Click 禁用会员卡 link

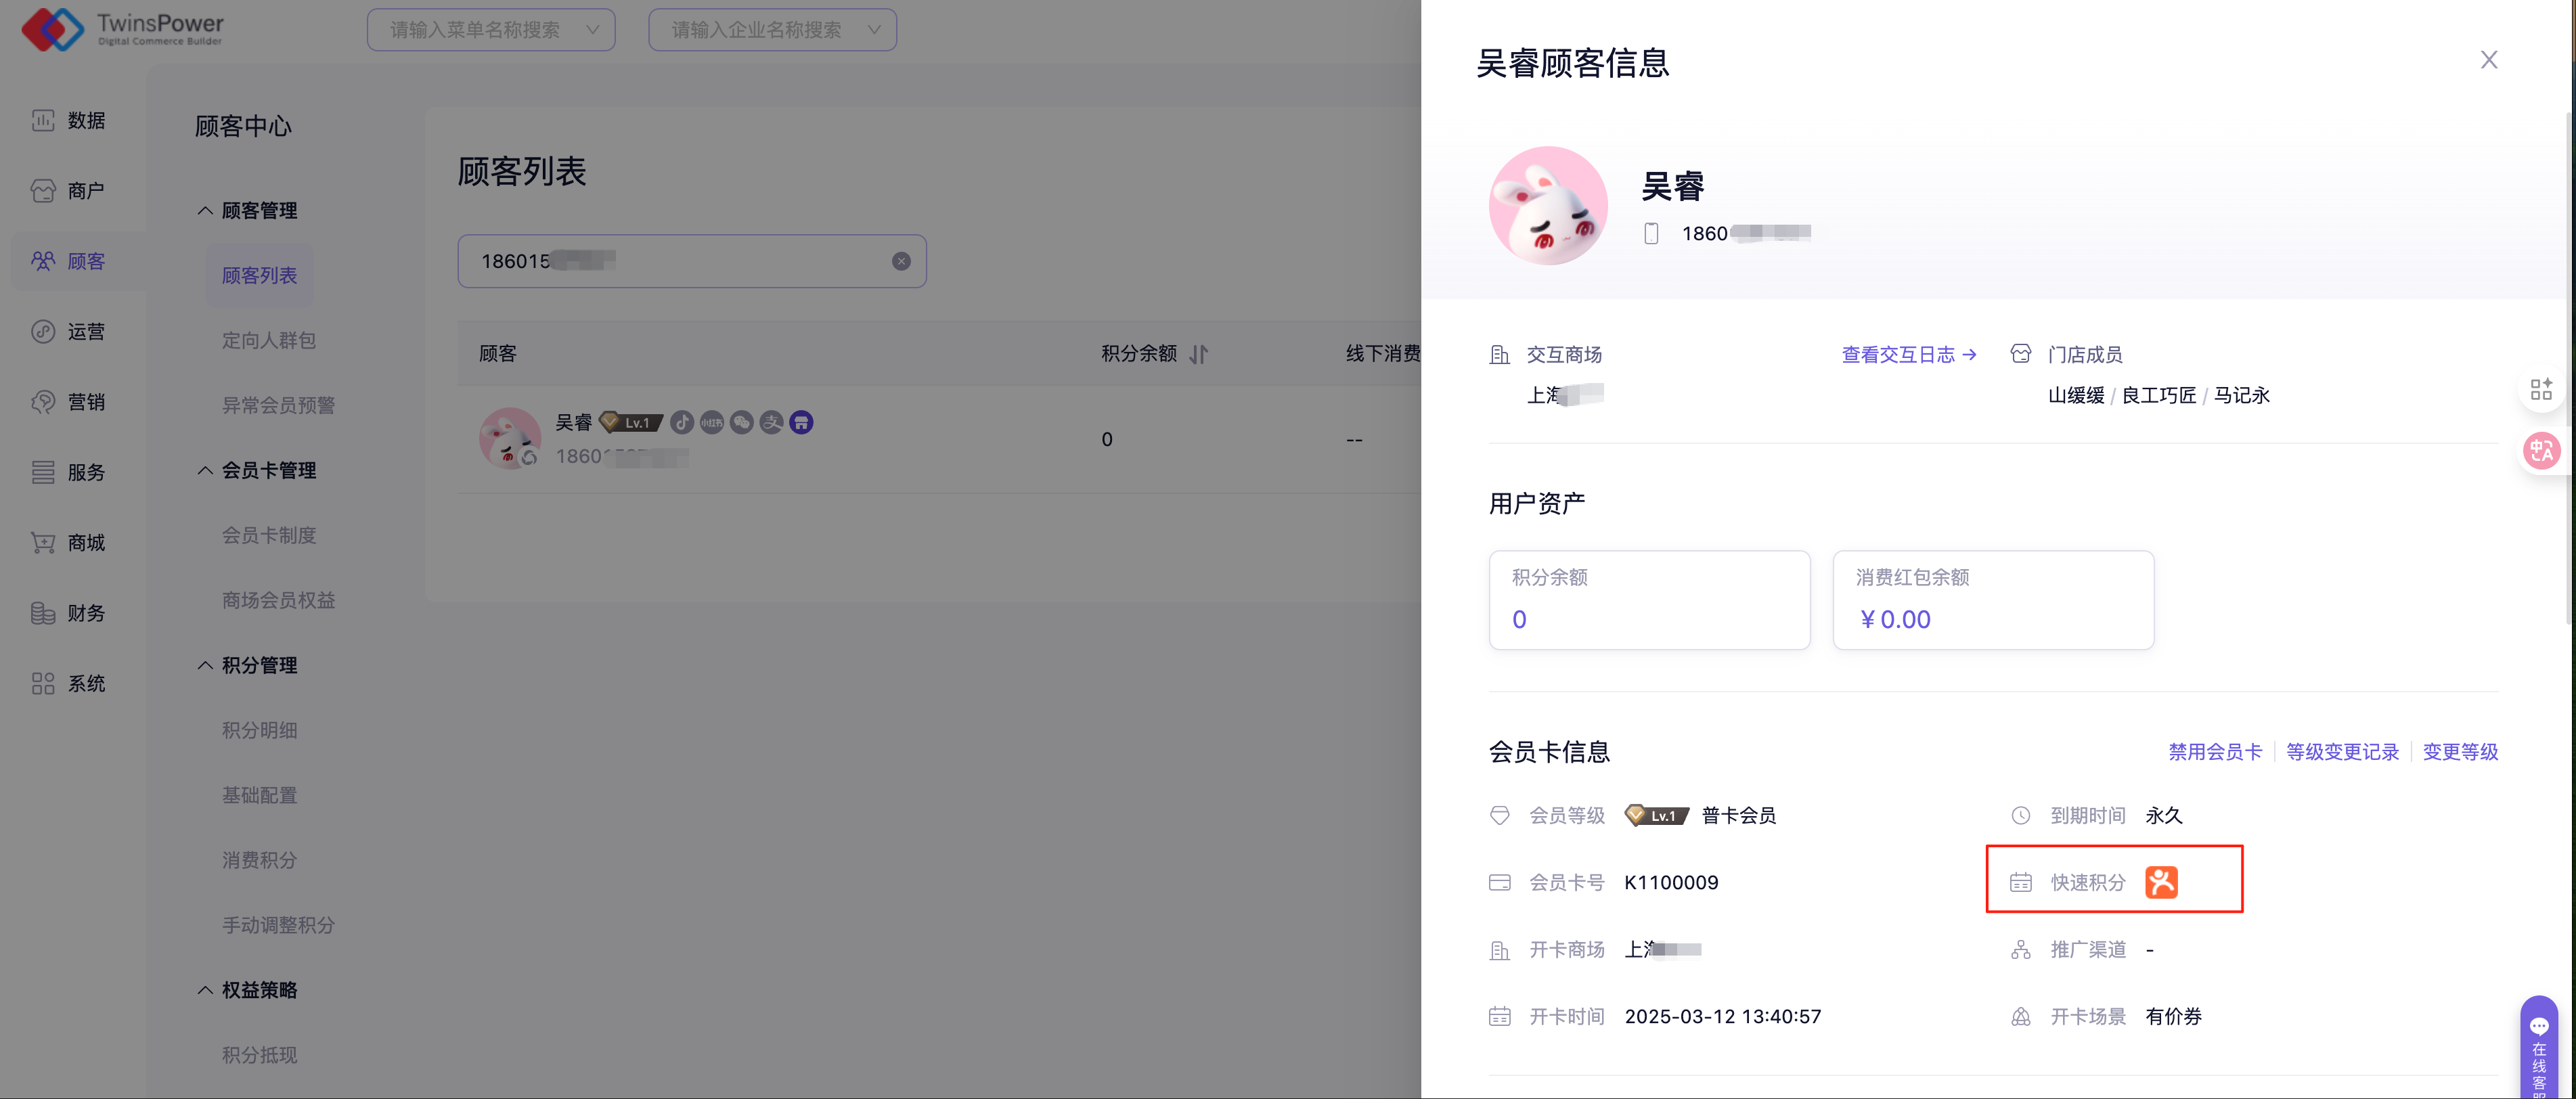point(2214,752)
